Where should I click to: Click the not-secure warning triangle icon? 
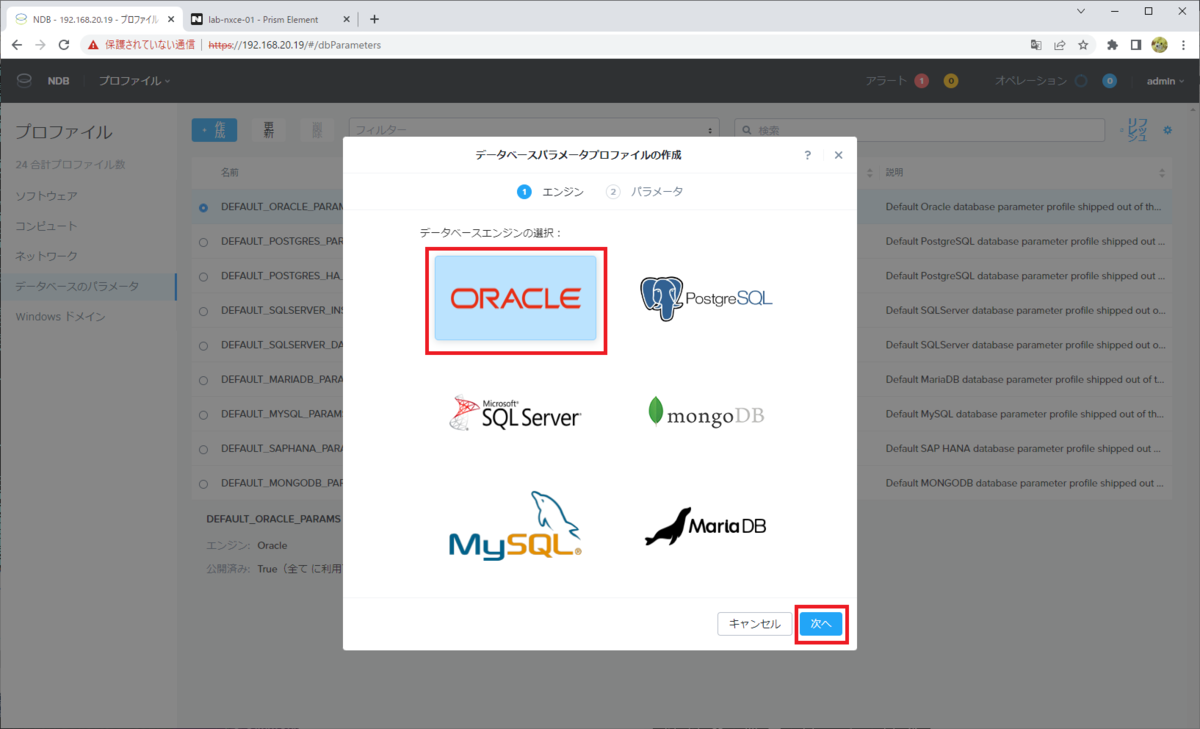tap(93, 45)
